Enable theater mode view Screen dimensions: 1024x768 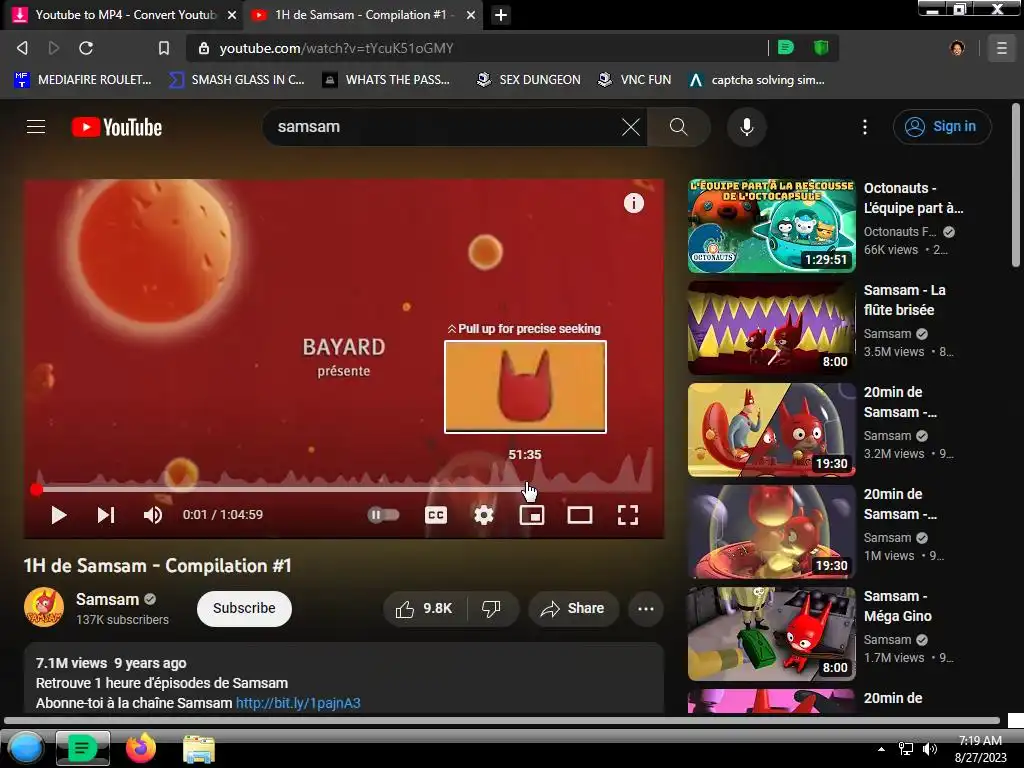coord(579,515)
